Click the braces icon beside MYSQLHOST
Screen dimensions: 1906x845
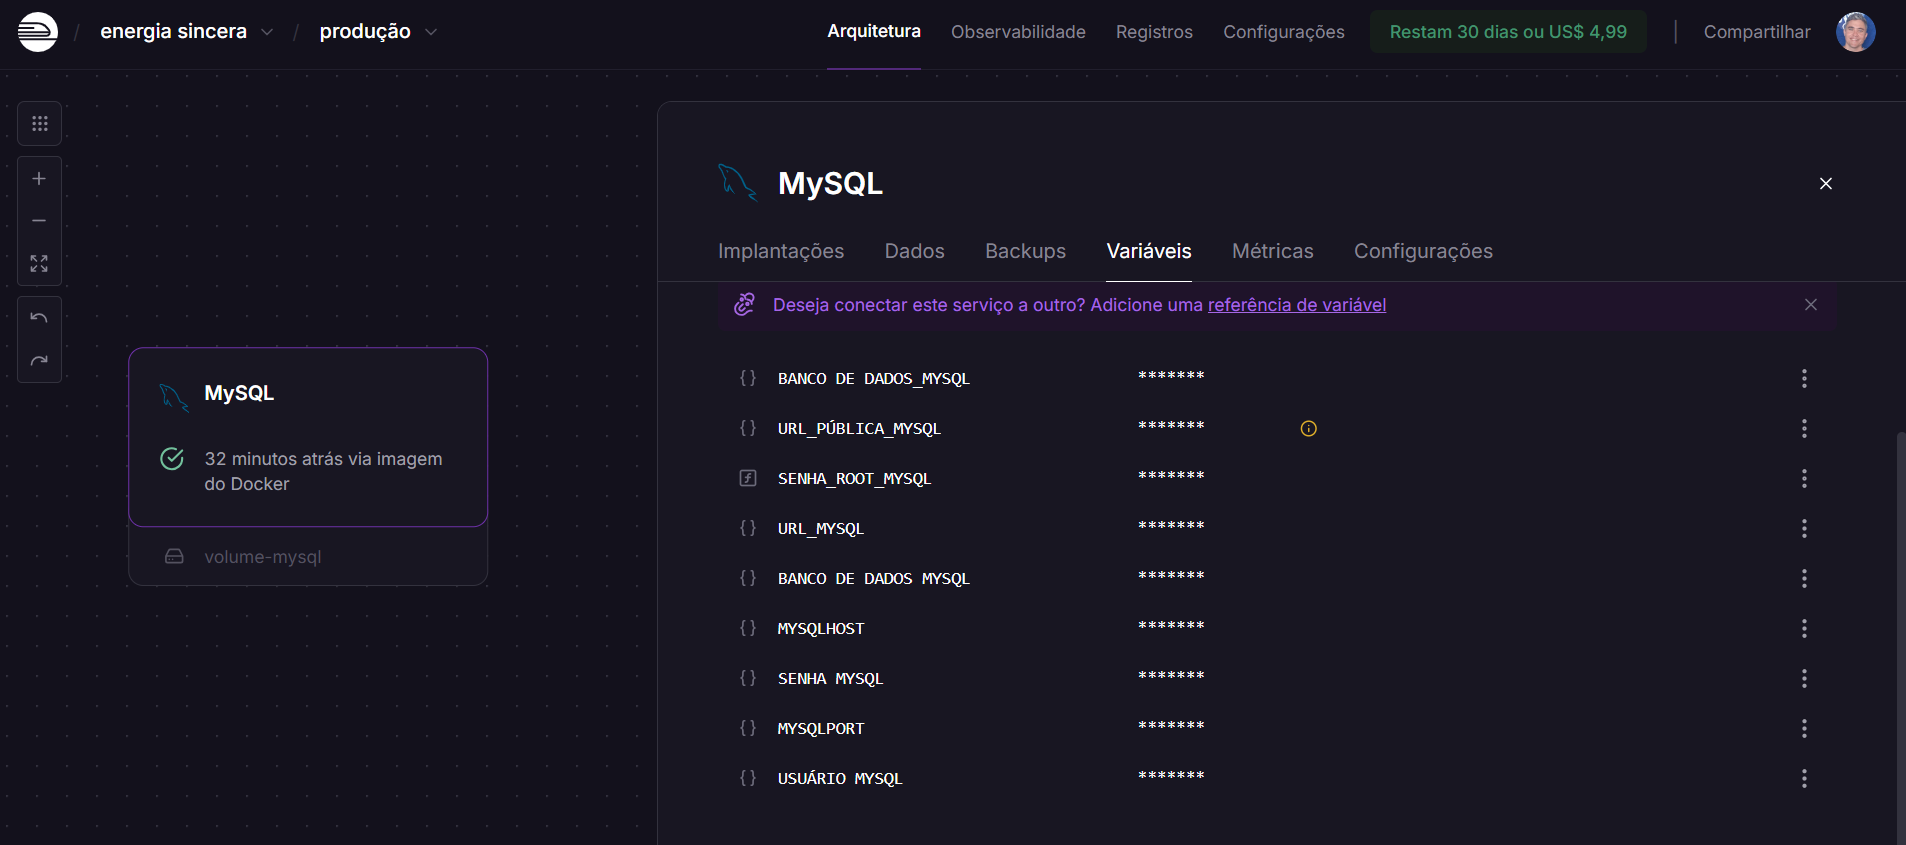coord(748,627)
